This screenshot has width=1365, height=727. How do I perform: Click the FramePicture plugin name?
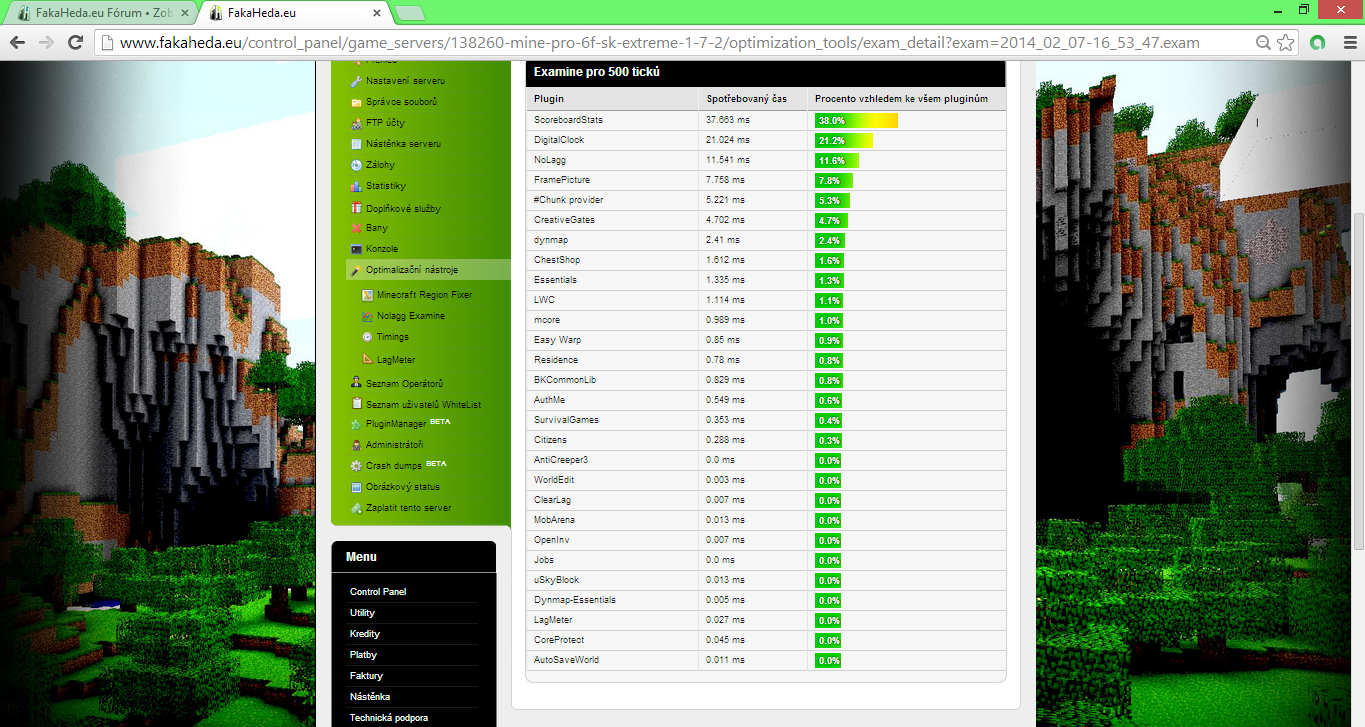click(x=562, y=180)
